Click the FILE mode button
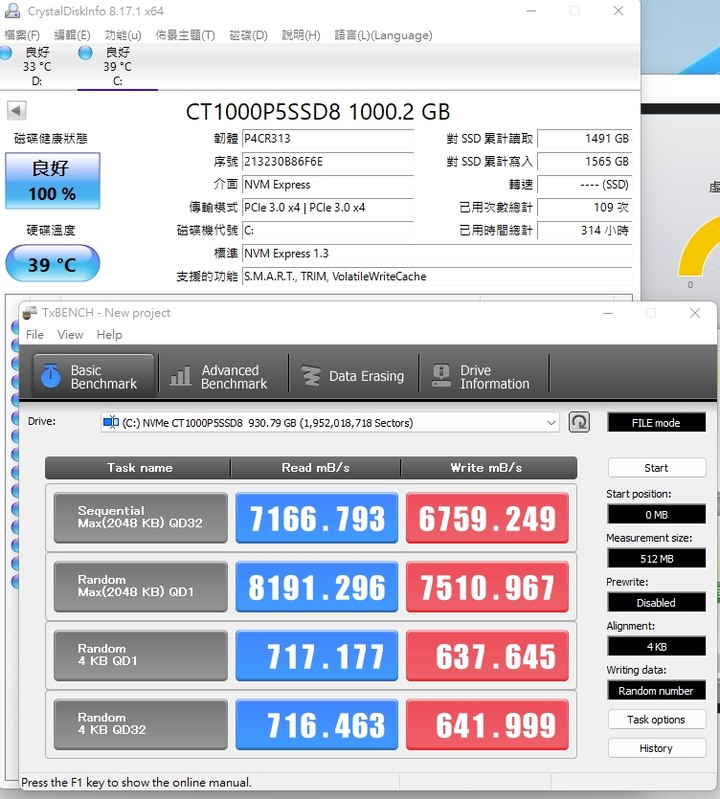 click(x=656, y=422)
